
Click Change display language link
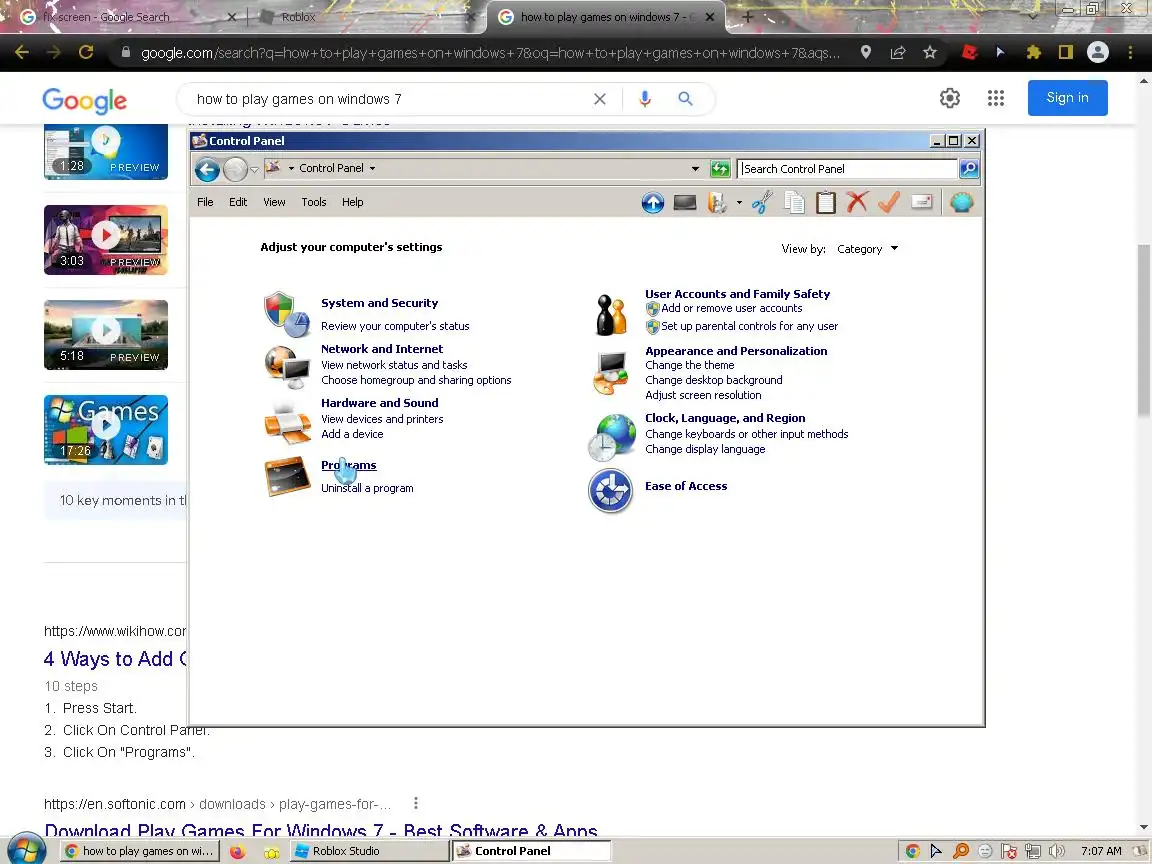pos(705,449)
